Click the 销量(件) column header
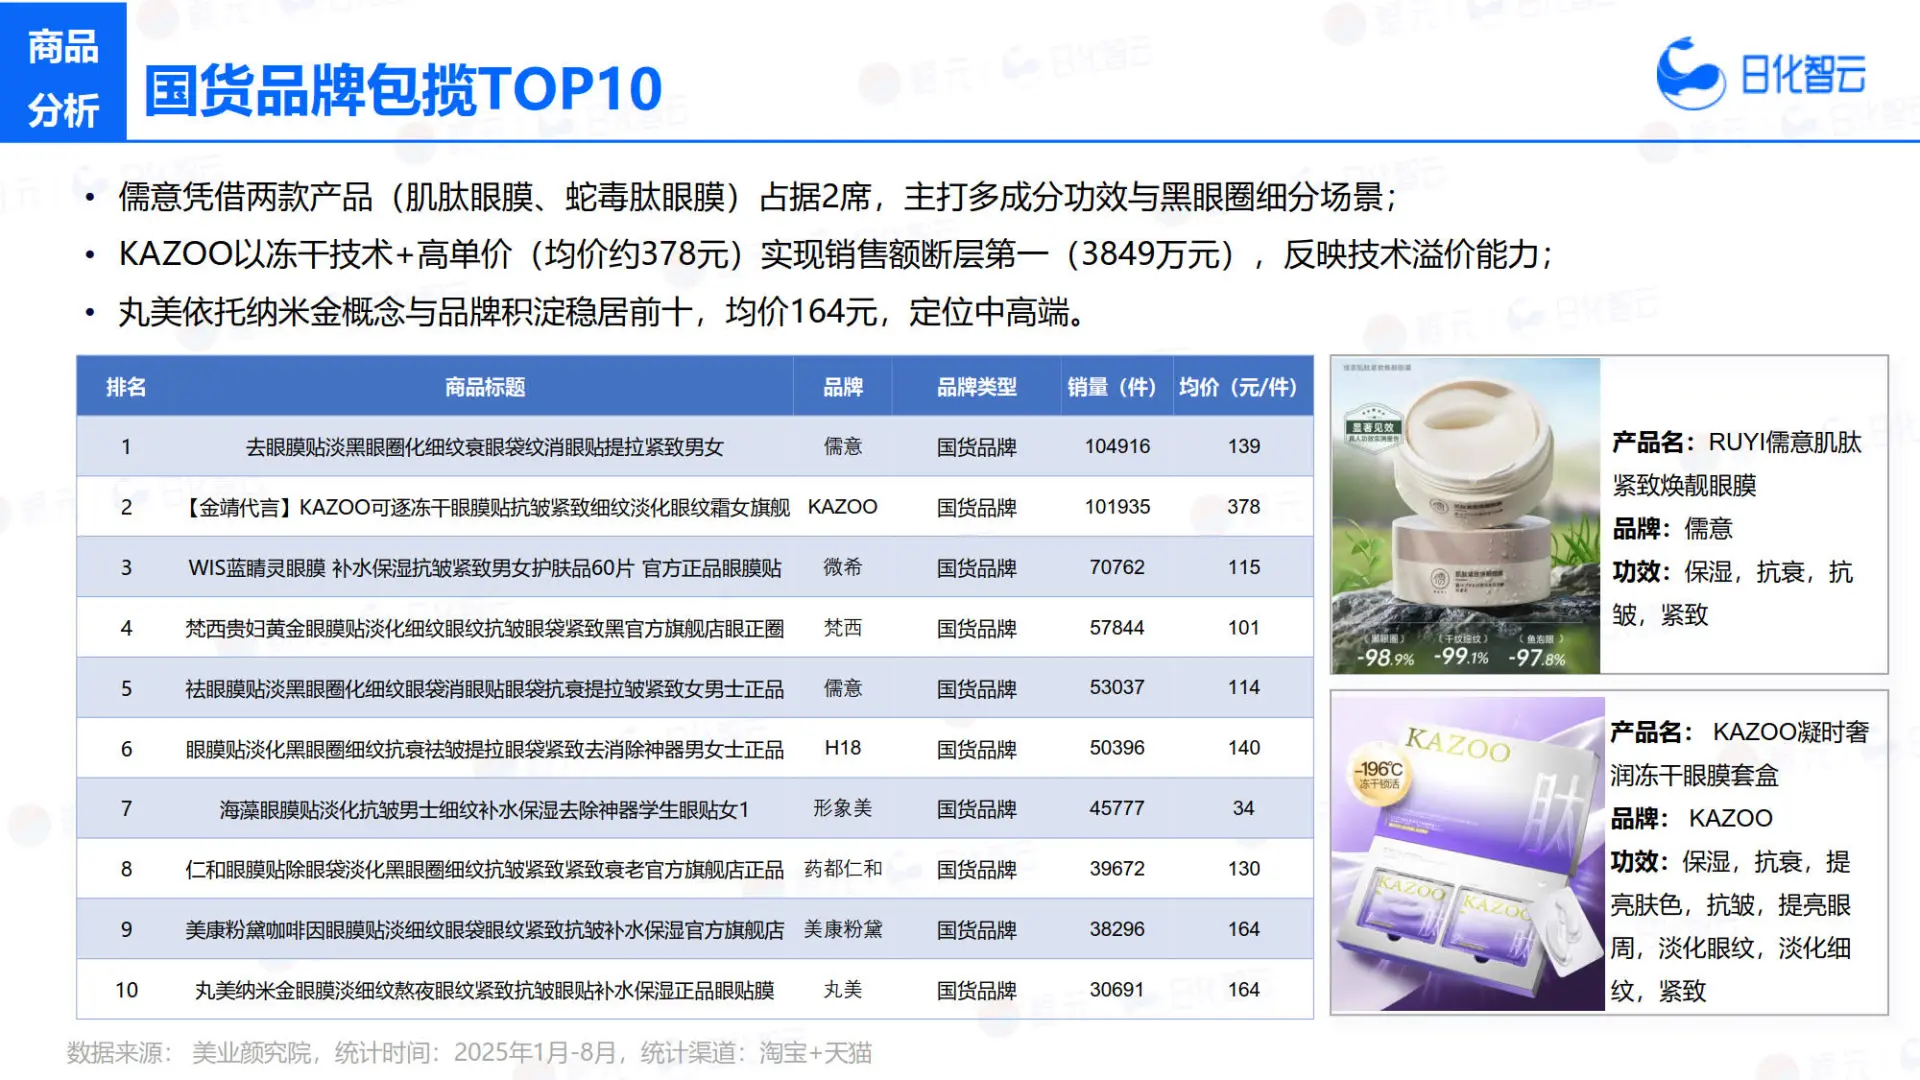 tap(1111, 387)
